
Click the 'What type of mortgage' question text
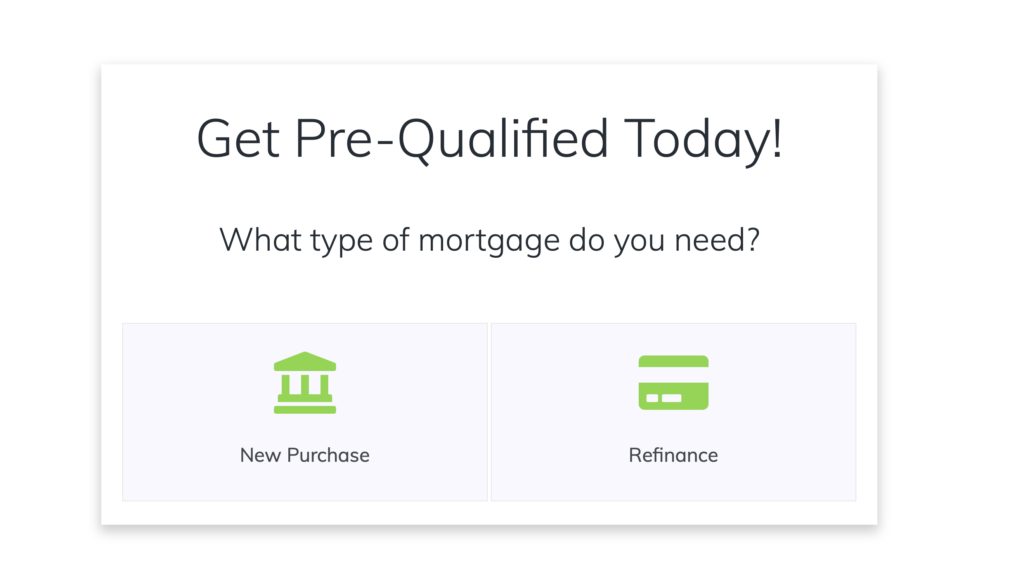(x=489, y=240)
